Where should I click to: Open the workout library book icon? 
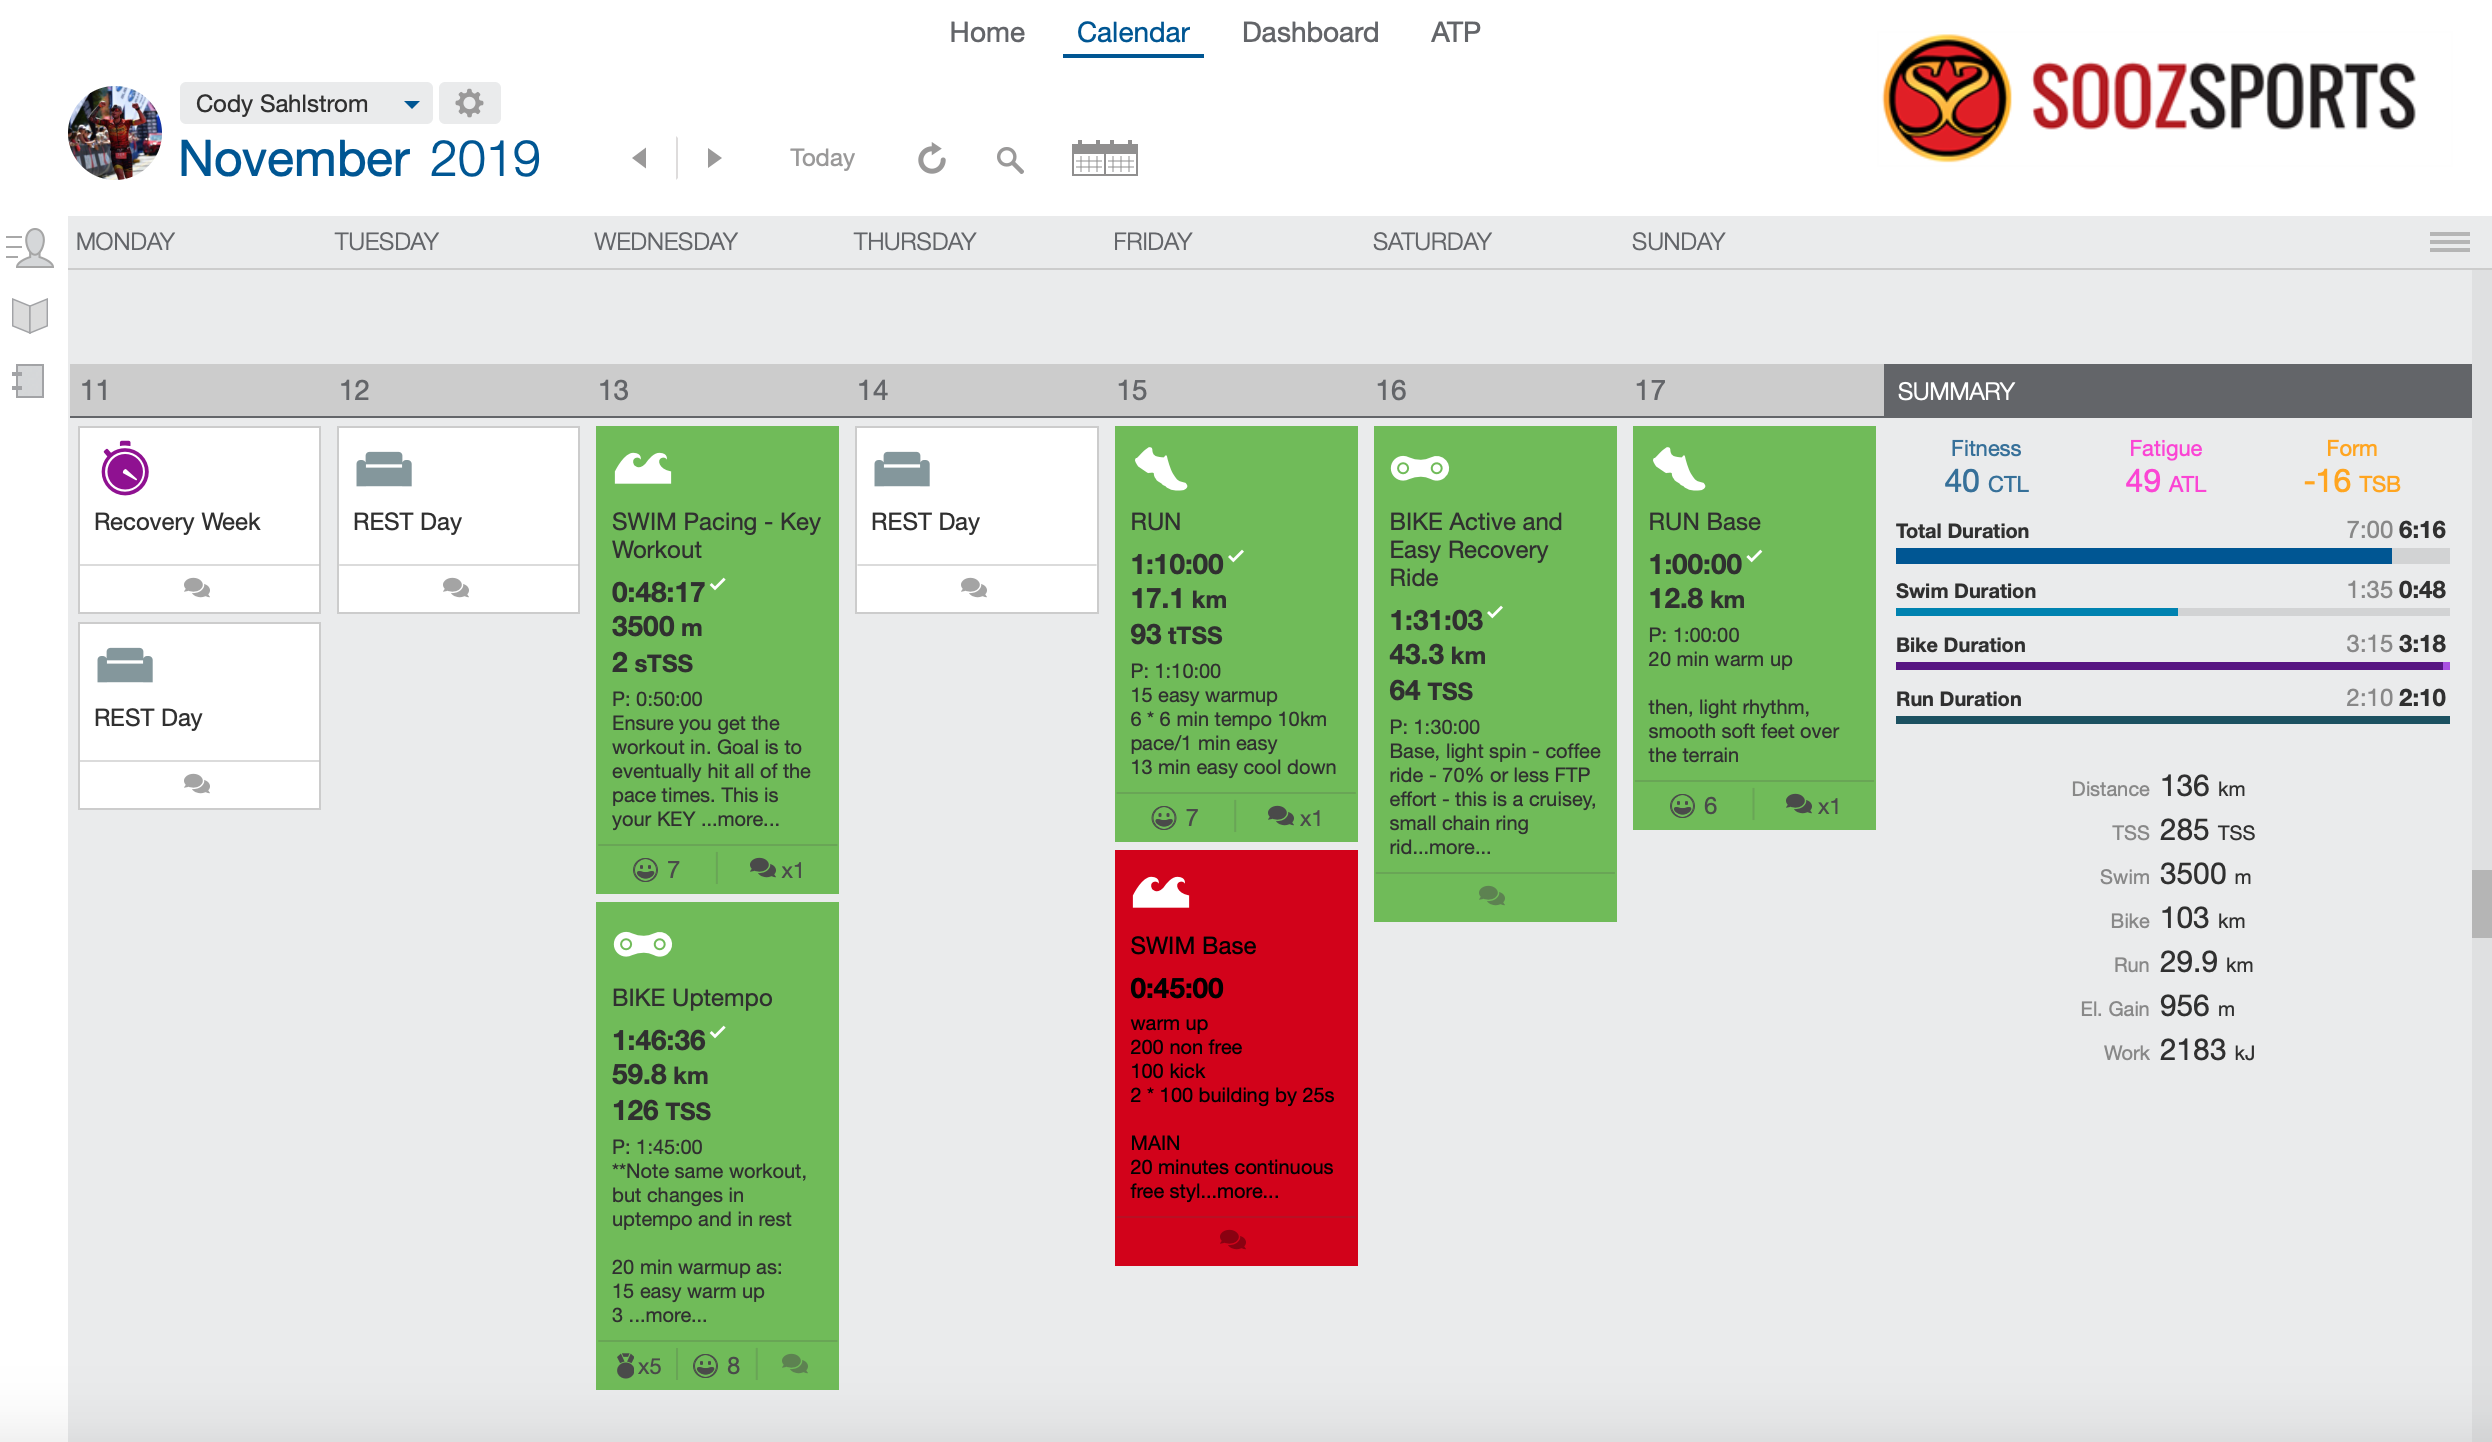click(30, 316)
